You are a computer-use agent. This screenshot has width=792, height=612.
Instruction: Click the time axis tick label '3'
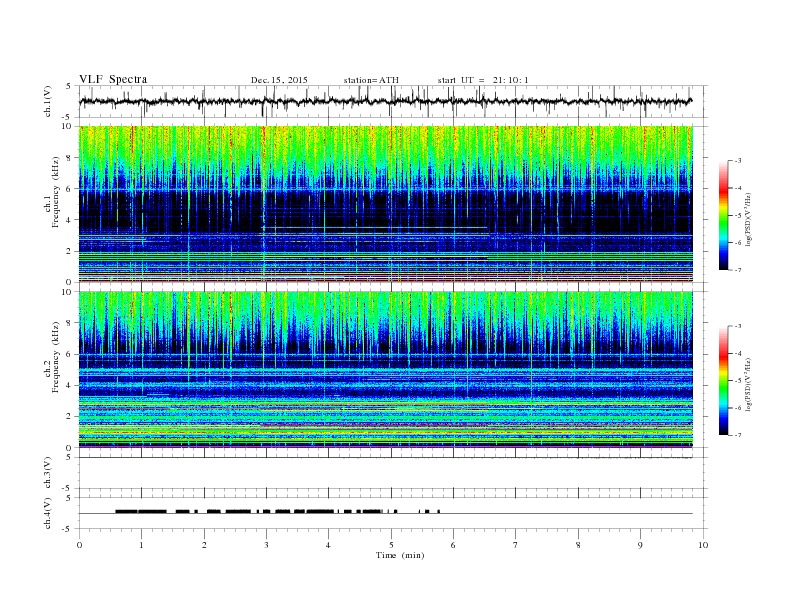[266, 545]
